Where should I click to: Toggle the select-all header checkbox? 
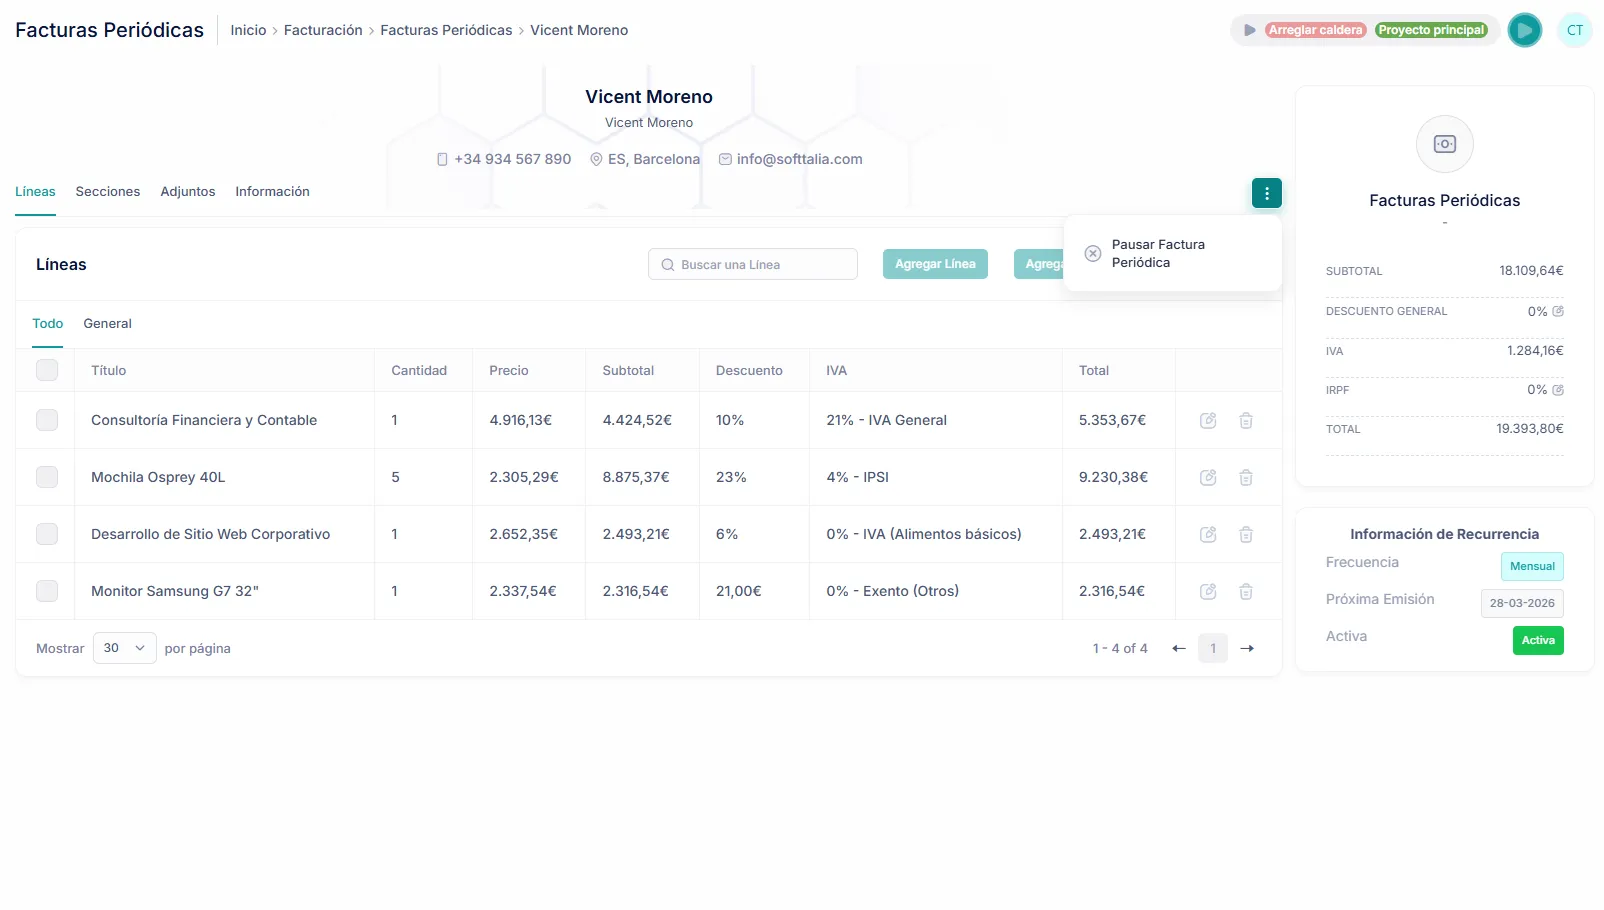(47, 370)
